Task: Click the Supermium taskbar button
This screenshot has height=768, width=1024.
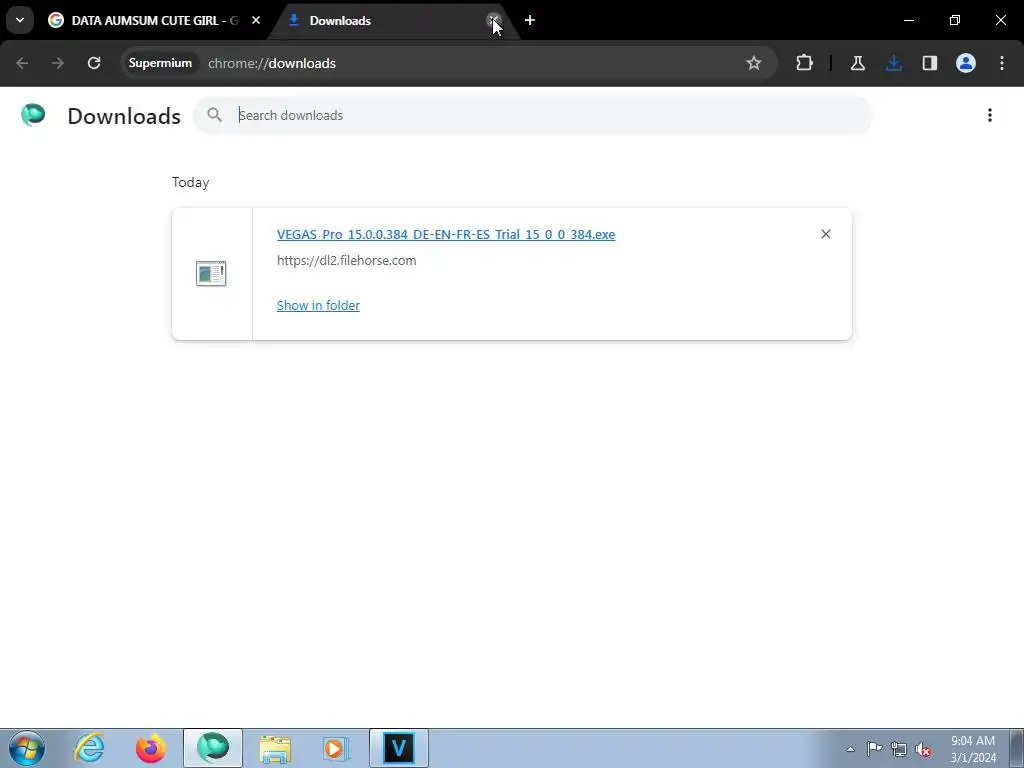Action: (213, 748)
